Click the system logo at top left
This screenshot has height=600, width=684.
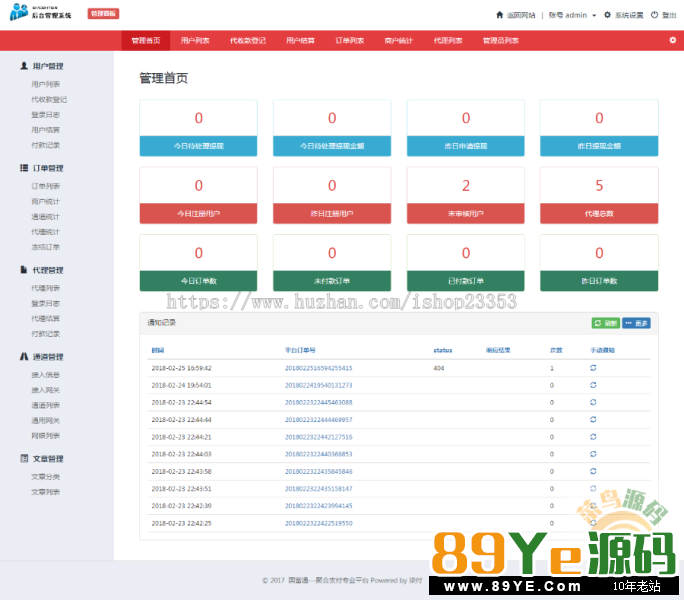pos(40,14)
